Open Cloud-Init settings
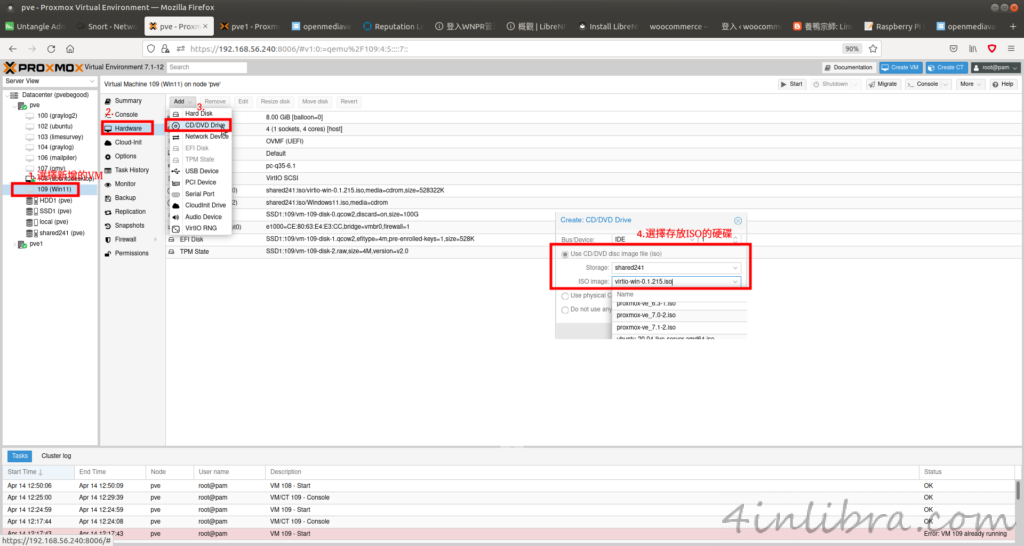Viewport: 1024px width, 546px height. coord(128,142)
